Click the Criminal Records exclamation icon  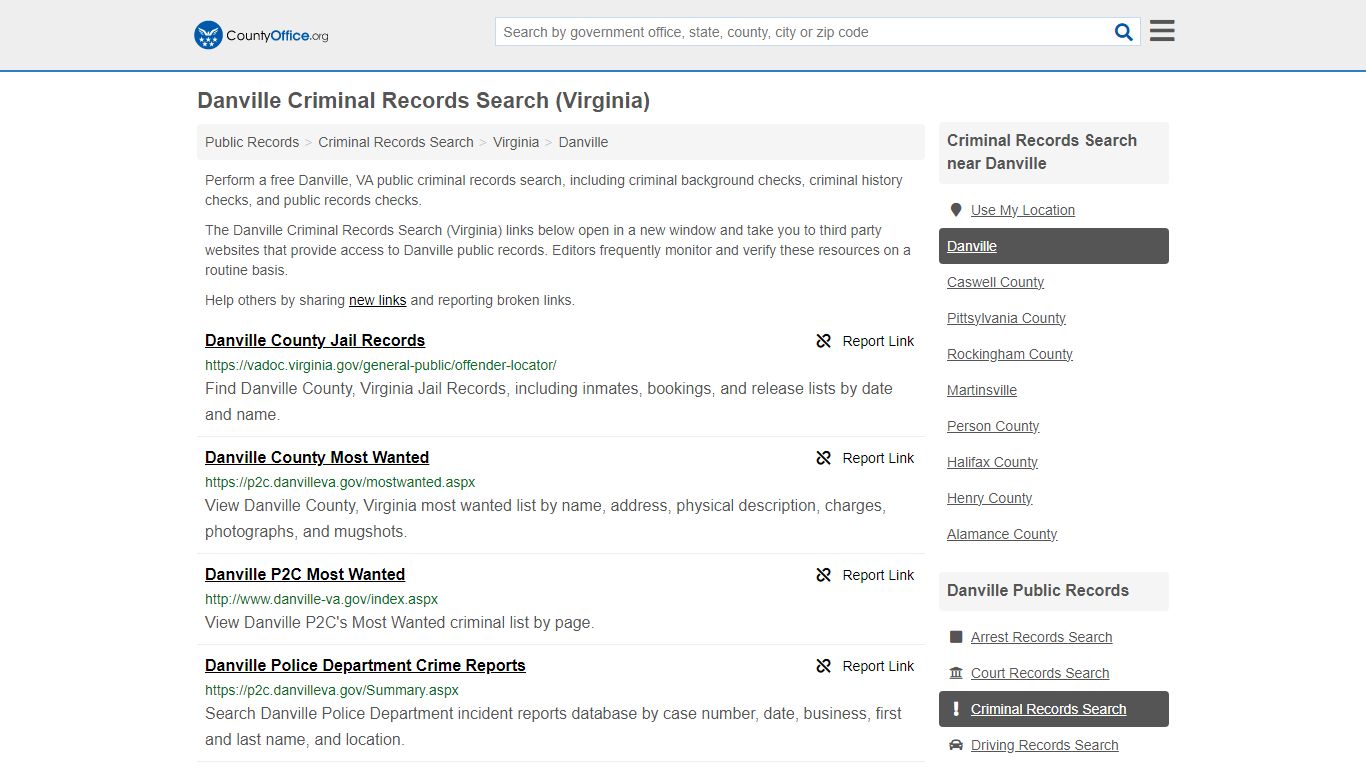tap(956, 709)
